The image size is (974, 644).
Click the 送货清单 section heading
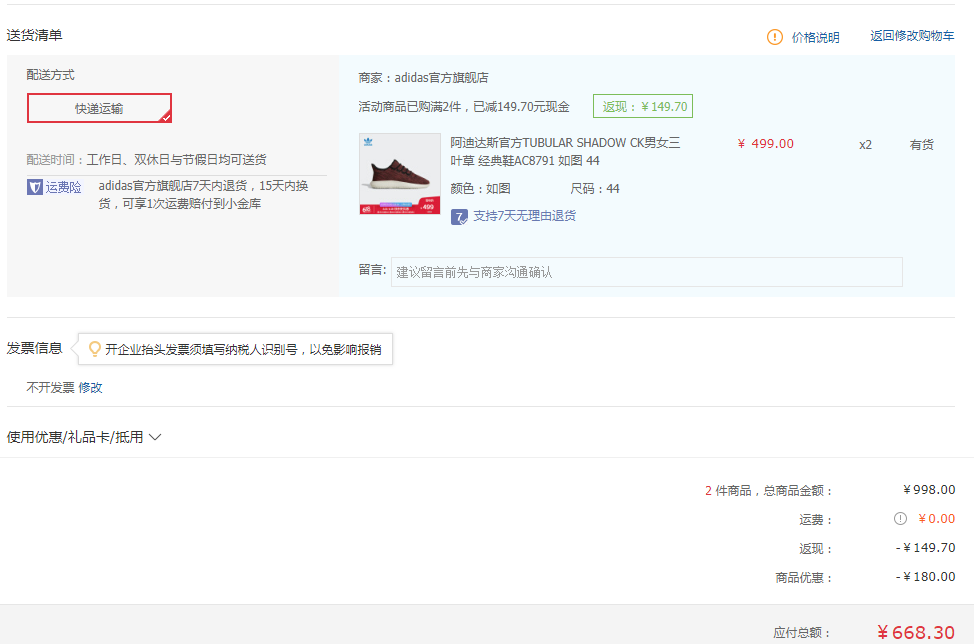[34, 35]
